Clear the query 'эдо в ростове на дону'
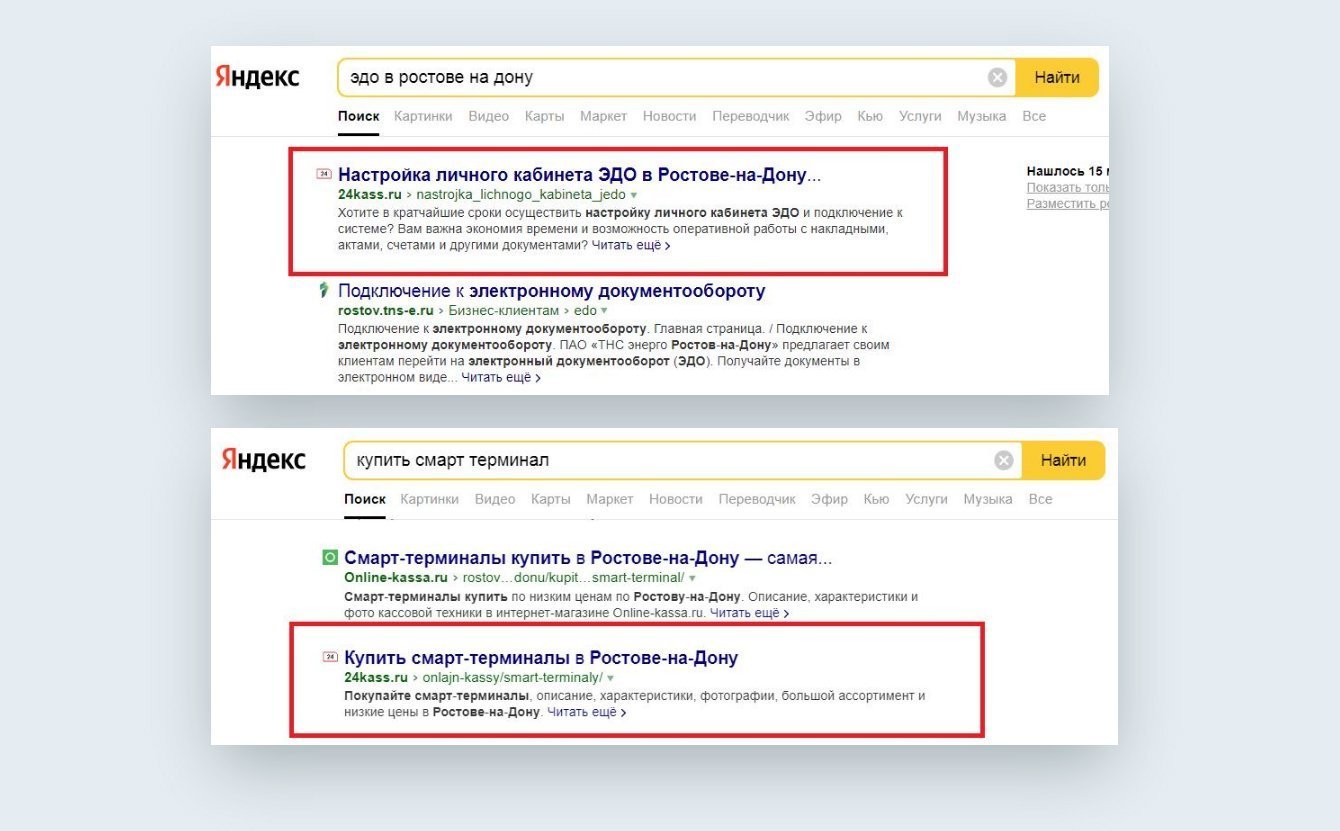The height and width of the screenshot is (831, 1340). click(x=997, y=78)
